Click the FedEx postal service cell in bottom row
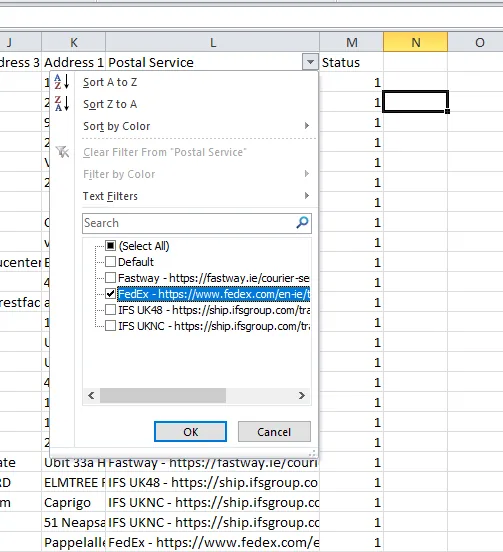 pos(213,542)
